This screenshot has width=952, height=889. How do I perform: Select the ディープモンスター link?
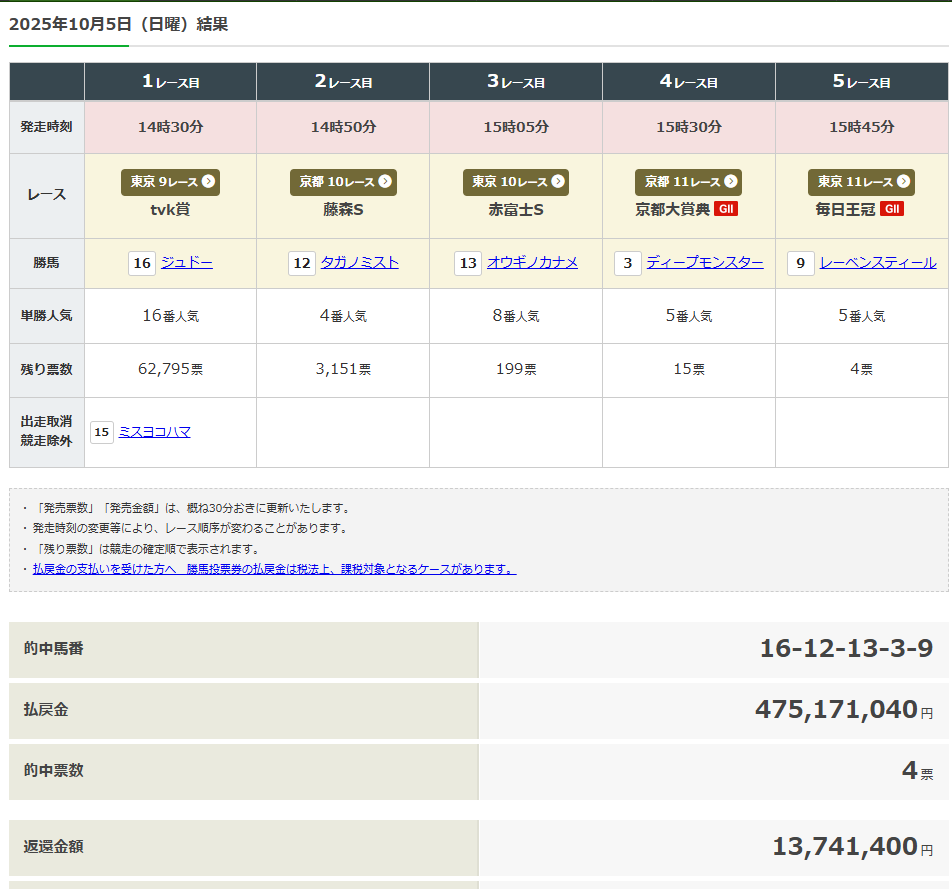(x=704, y=263)
